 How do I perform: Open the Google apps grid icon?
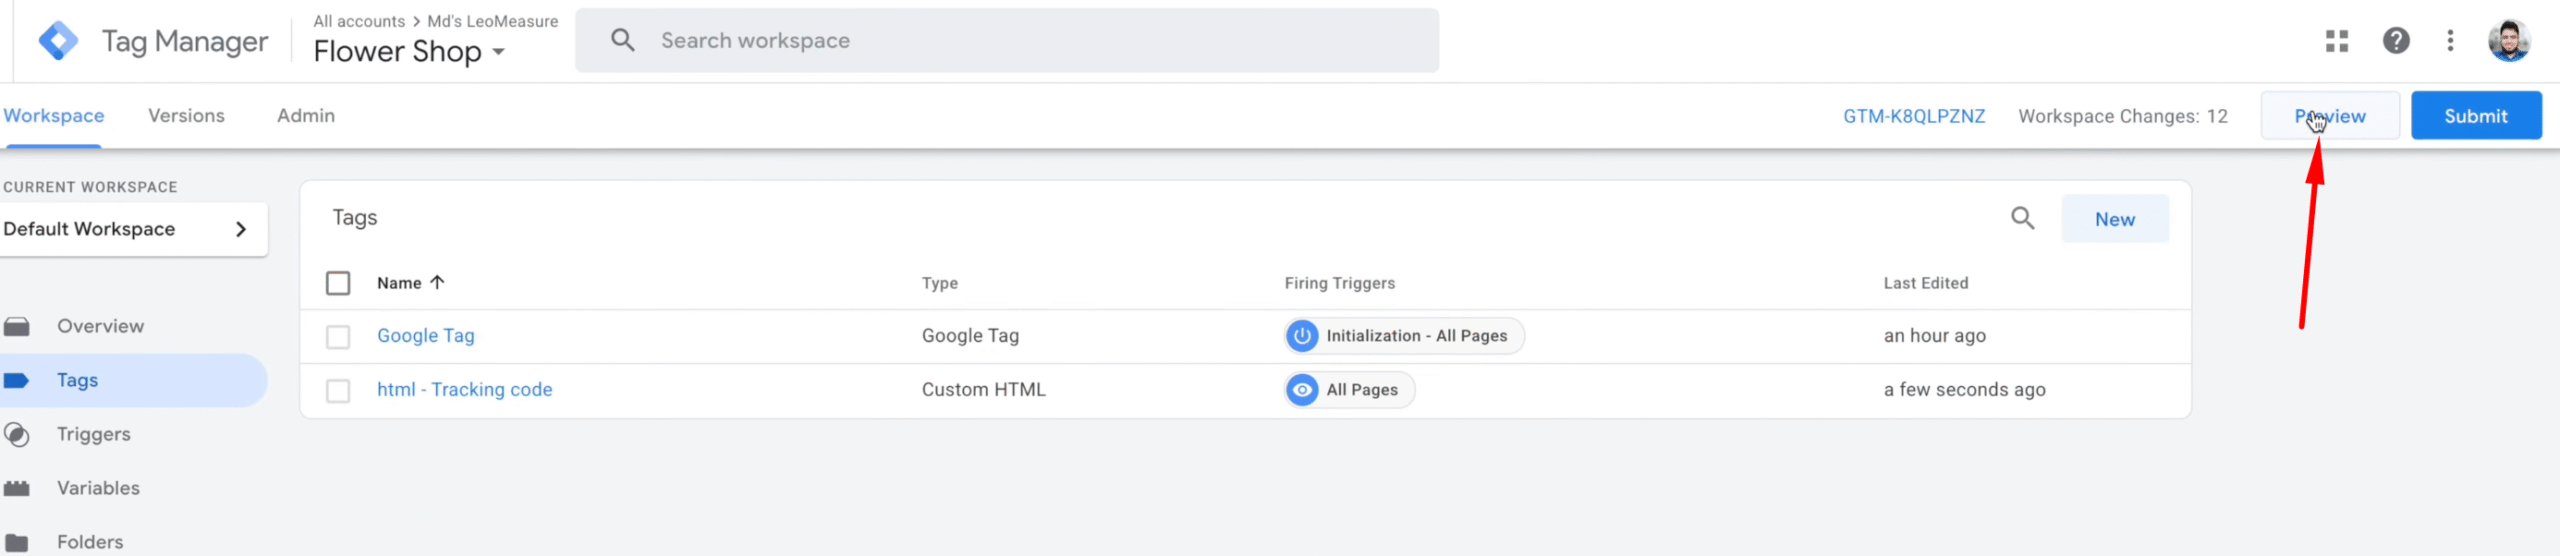(2337, 41)
